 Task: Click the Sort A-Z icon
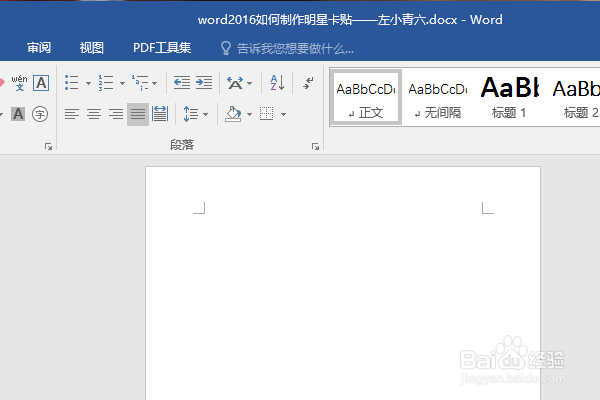click(x=277, y=83)
